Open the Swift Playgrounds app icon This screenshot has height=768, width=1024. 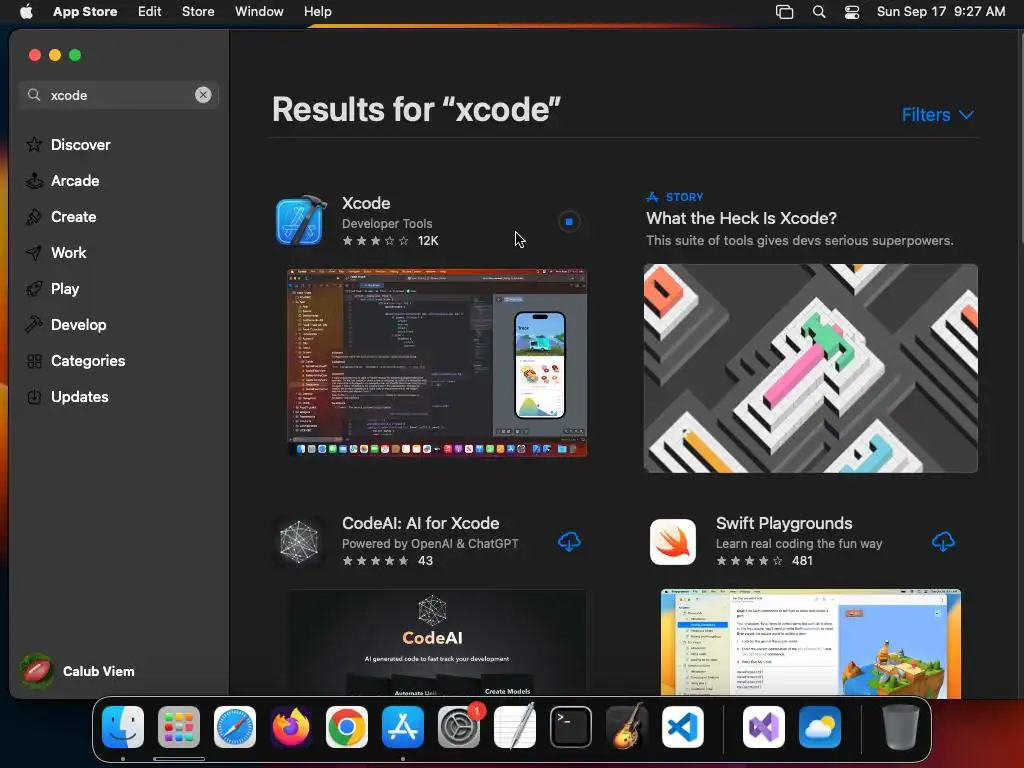pyautogui.click(x=673, y=541)
